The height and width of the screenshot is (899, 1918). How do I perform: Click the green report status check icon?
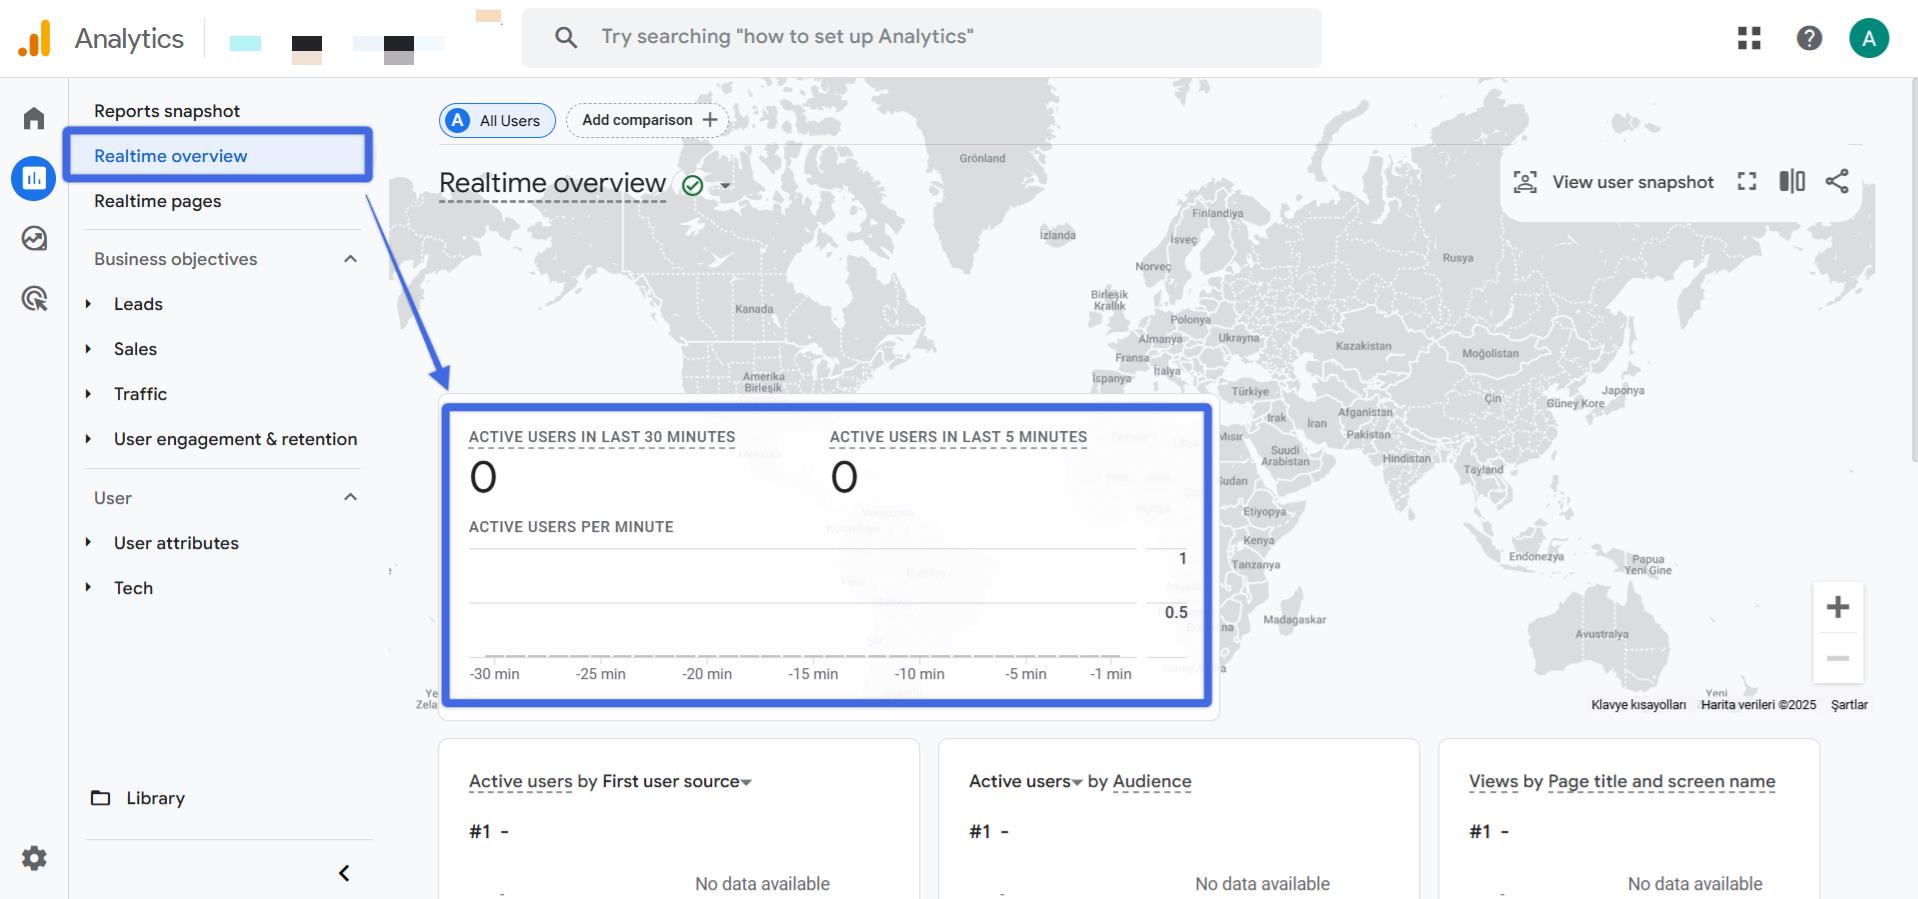pos(692,185)
